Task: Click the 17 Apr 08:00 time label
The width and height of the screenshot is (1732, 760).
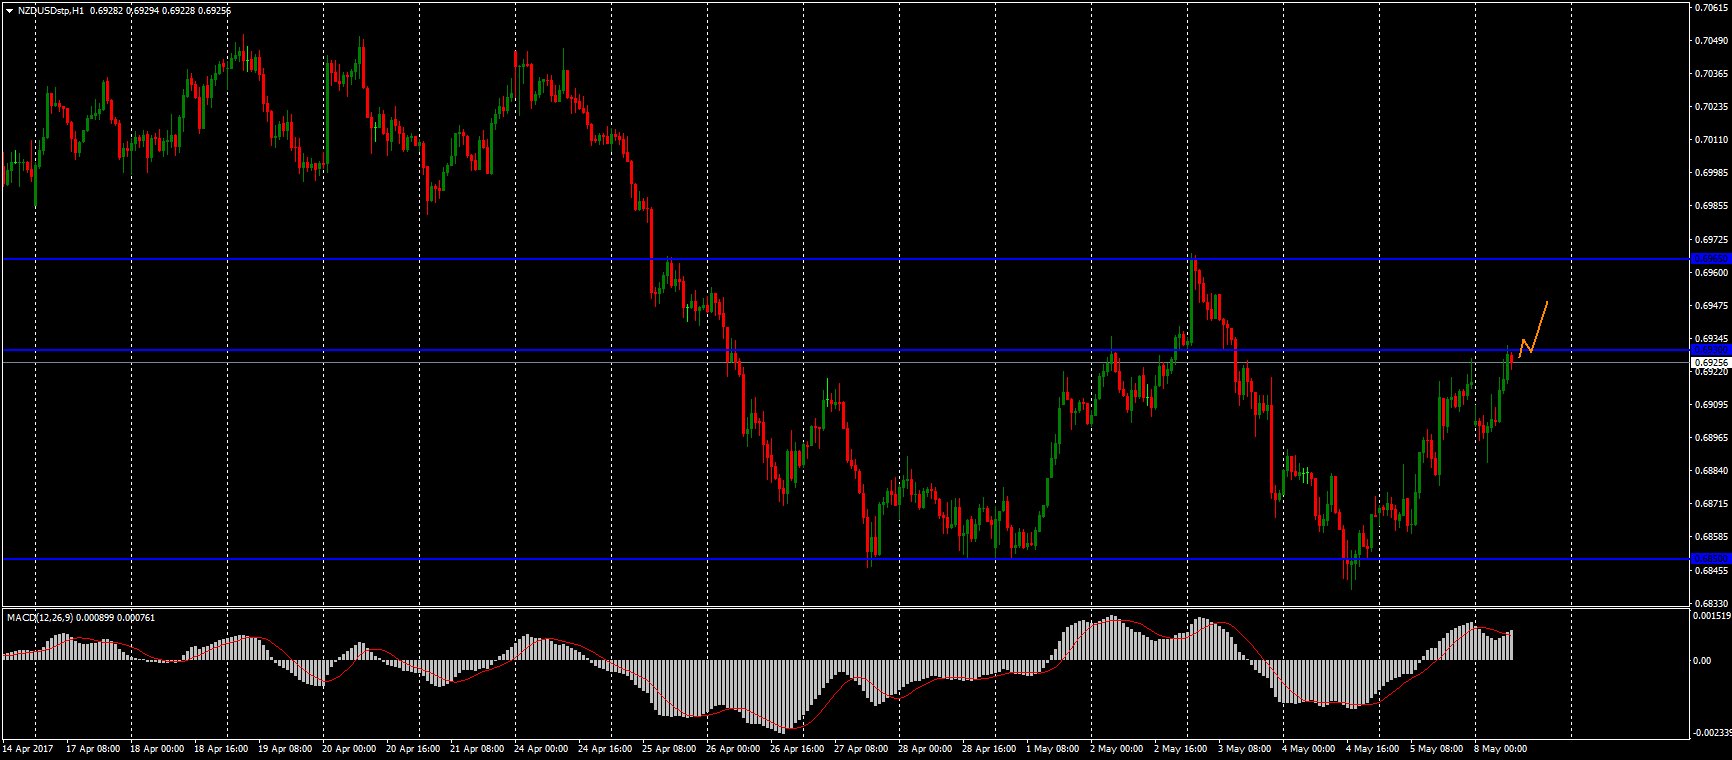Action: pos(93,748)
